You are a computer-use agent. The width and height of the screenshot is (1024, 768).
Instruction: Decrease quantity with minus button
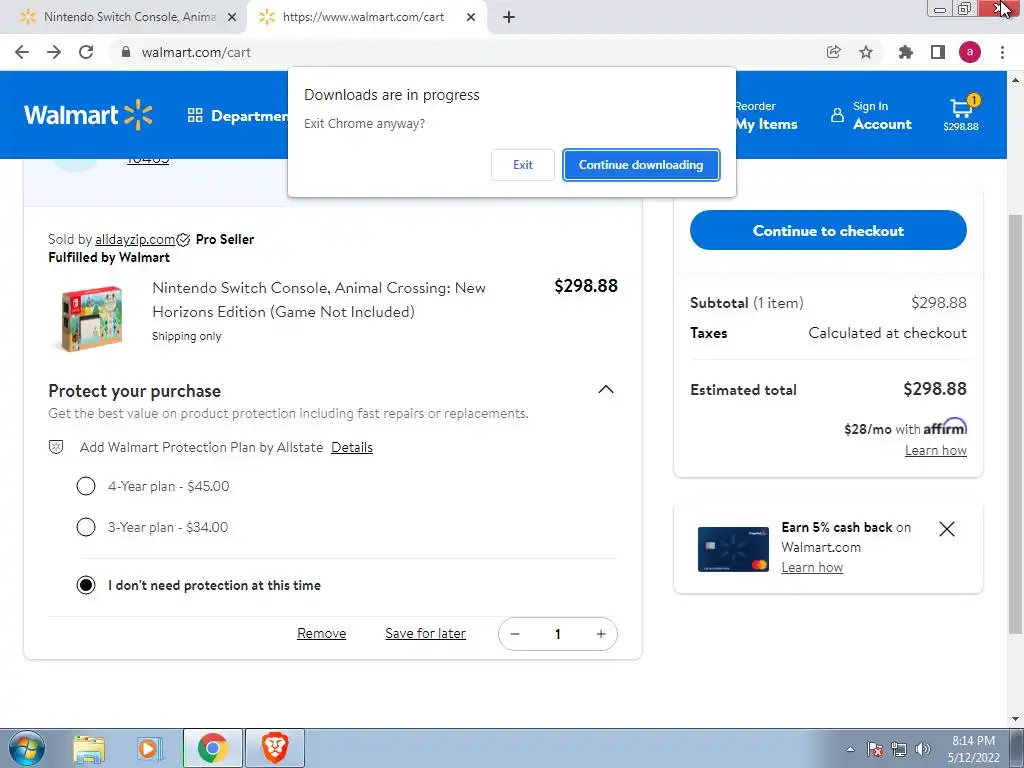pyautogui.click(x=515, y=634)
